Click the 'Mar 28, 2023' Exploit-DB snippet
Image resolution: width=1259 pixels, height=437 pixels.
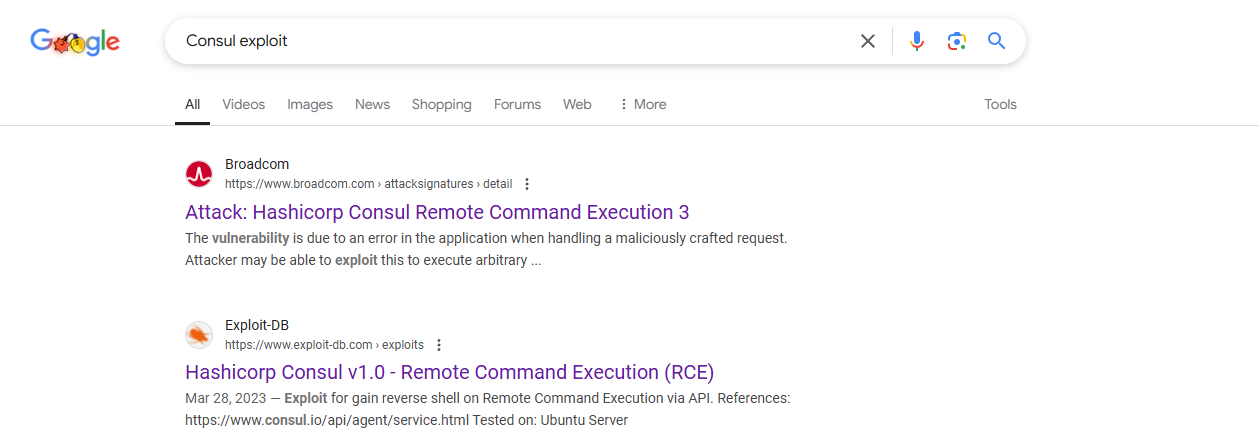tap(488, 409)
